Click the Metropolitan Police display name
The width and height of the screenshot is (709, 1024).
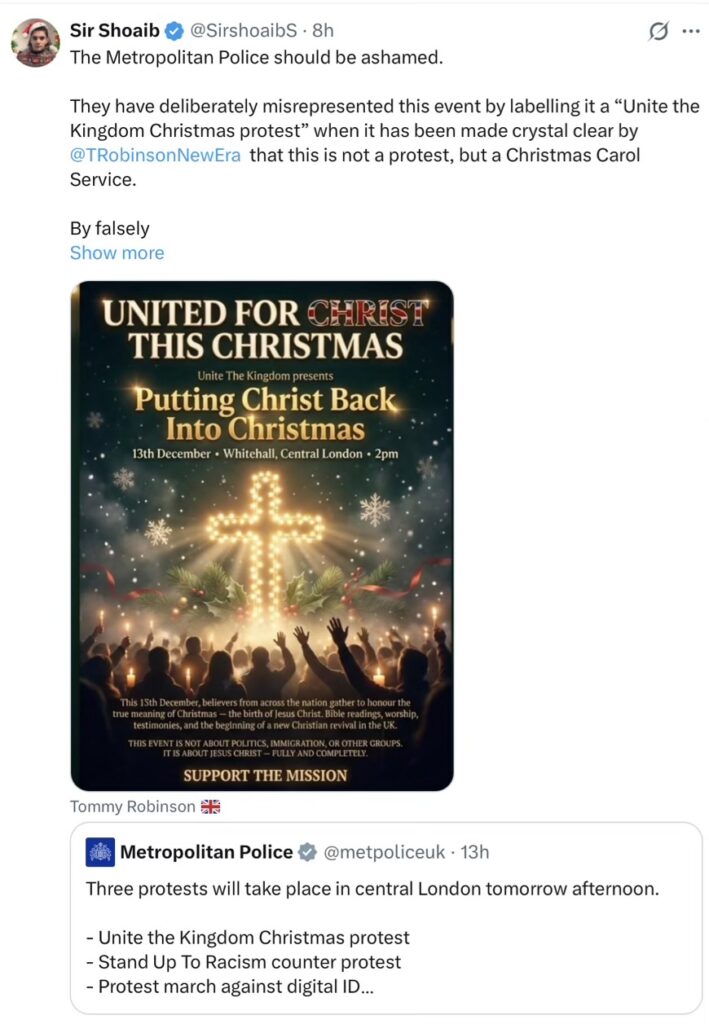(x=206, y=852)
